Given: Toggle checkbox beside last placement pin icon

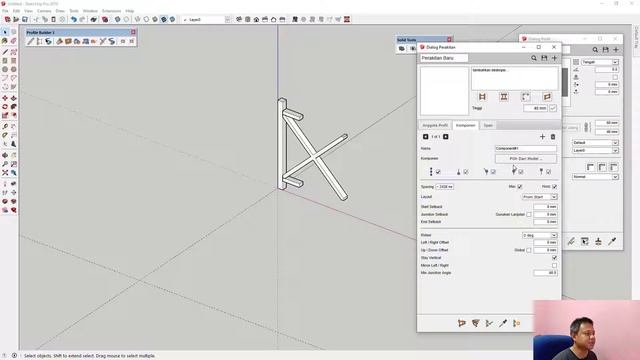Looking at the screenshot, I should [548, 172].
